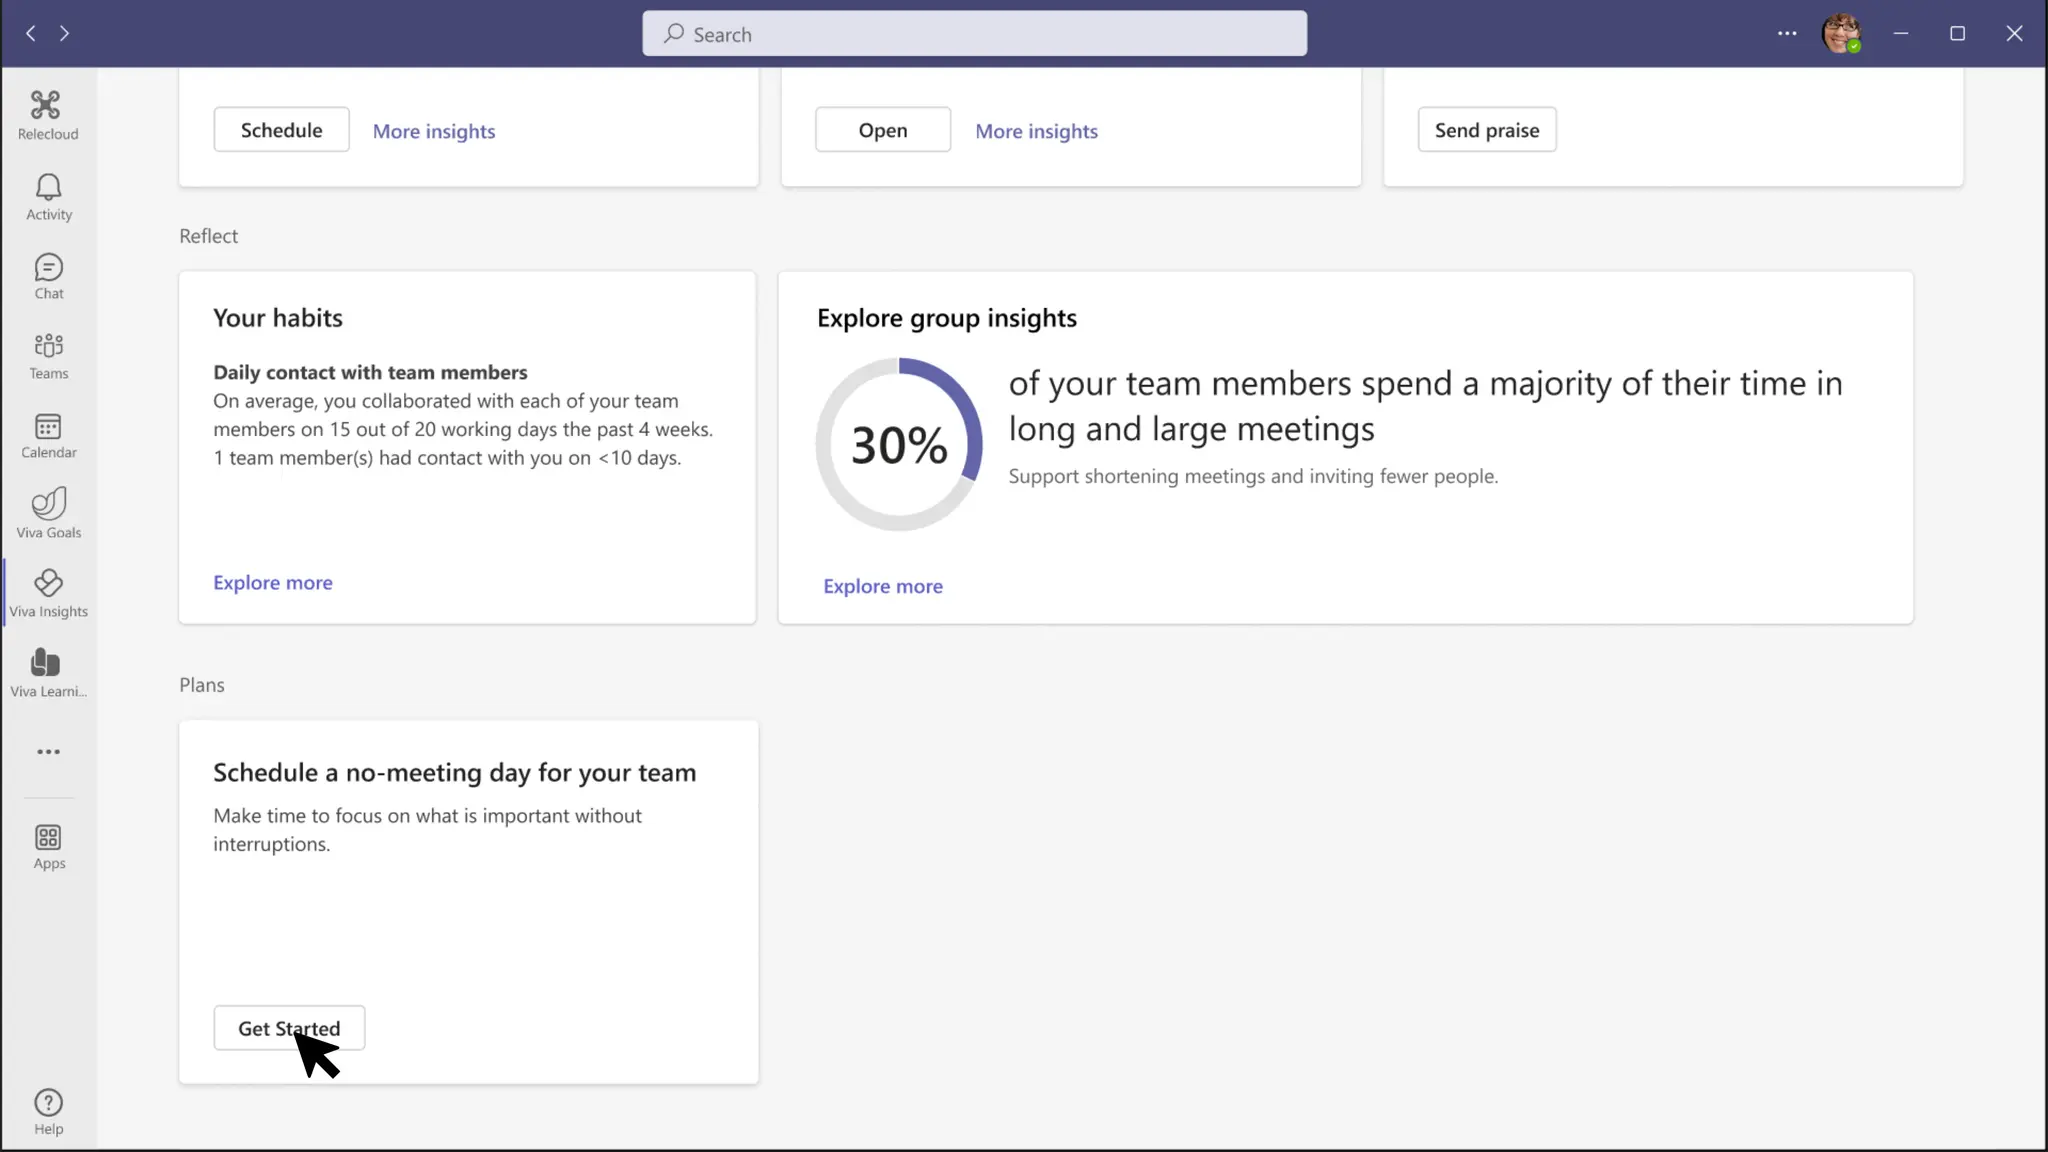The image size is (2048, 1152).
Task: Navigate forward with the right arrow
Action: pyautogui.click(x=64, y=33)
